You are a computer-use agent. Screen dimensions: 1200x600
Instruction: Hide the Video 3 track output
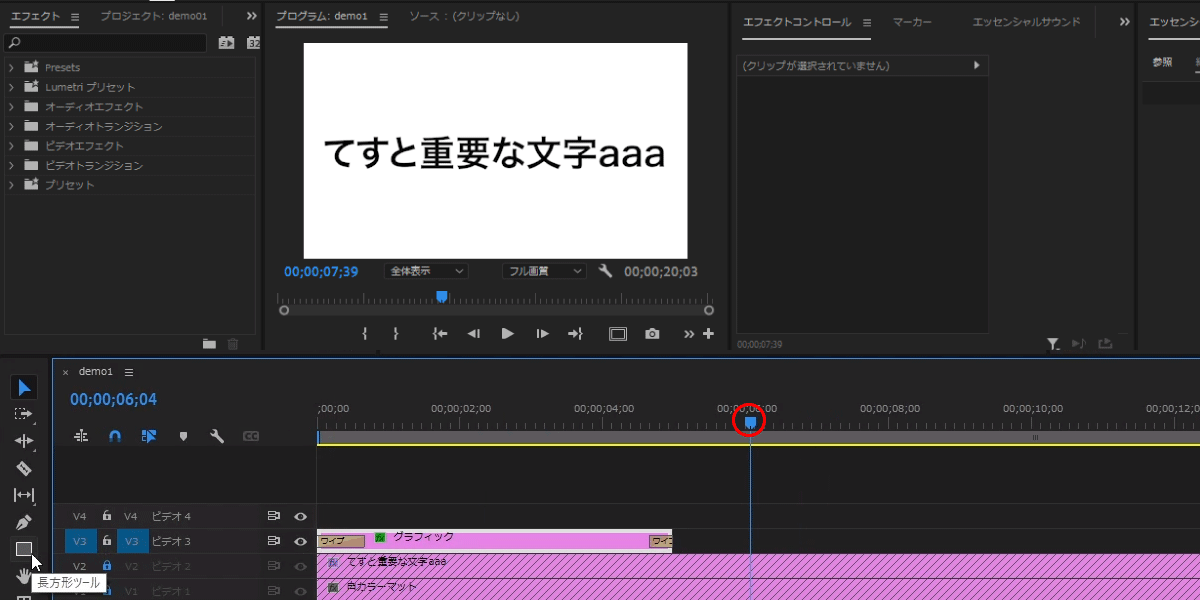(300, 541)
